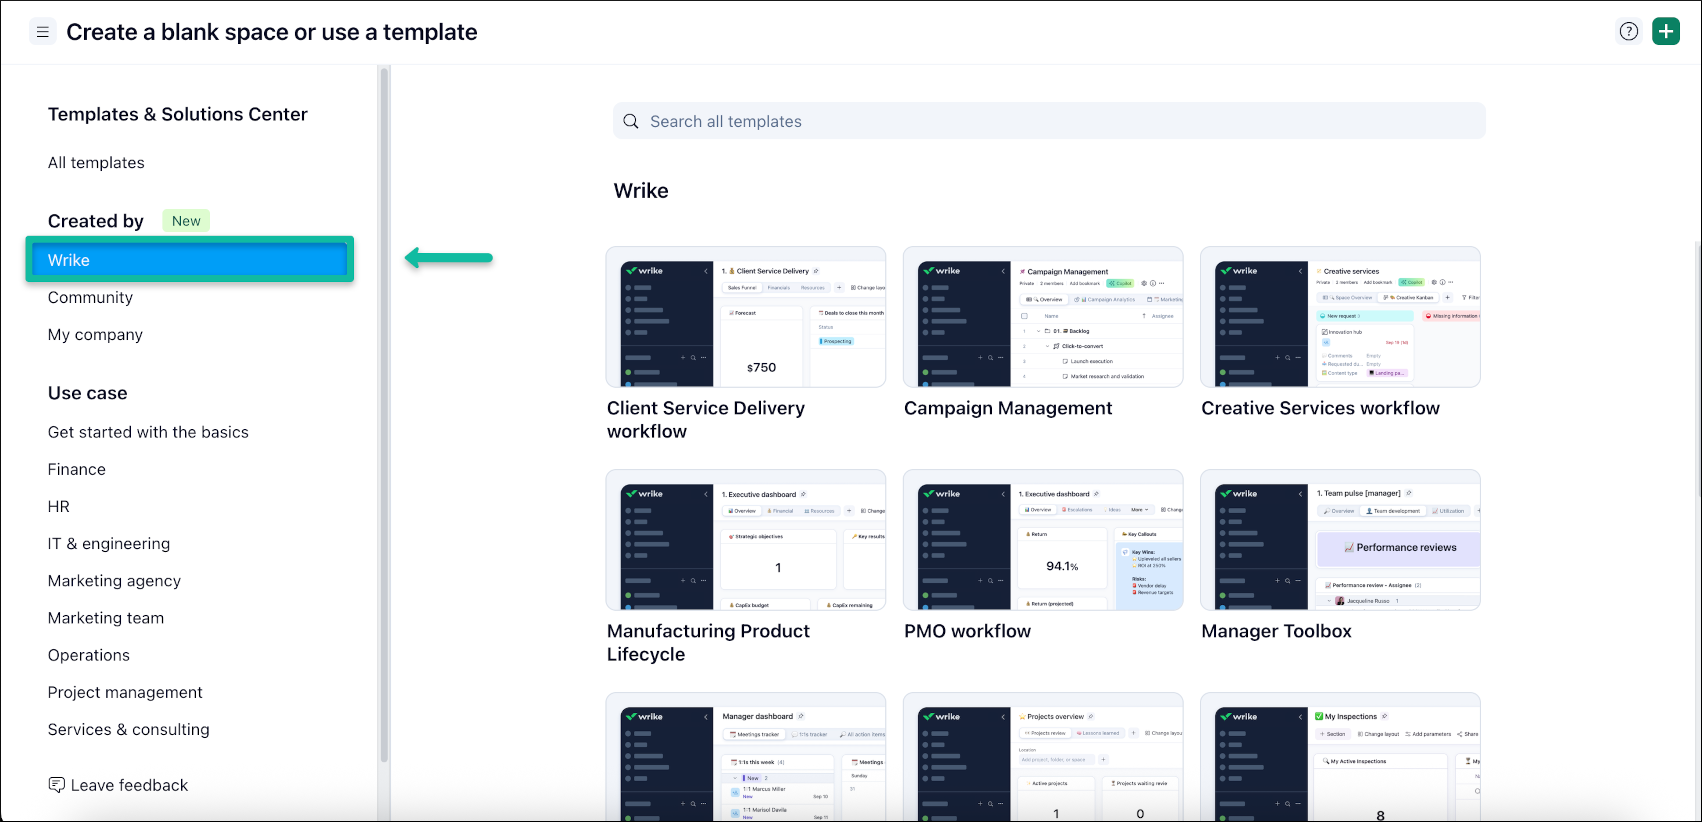Viewport: 1702px width, 822px height.
Task: Choose IT & engineering use case
Action: [109, 544]
